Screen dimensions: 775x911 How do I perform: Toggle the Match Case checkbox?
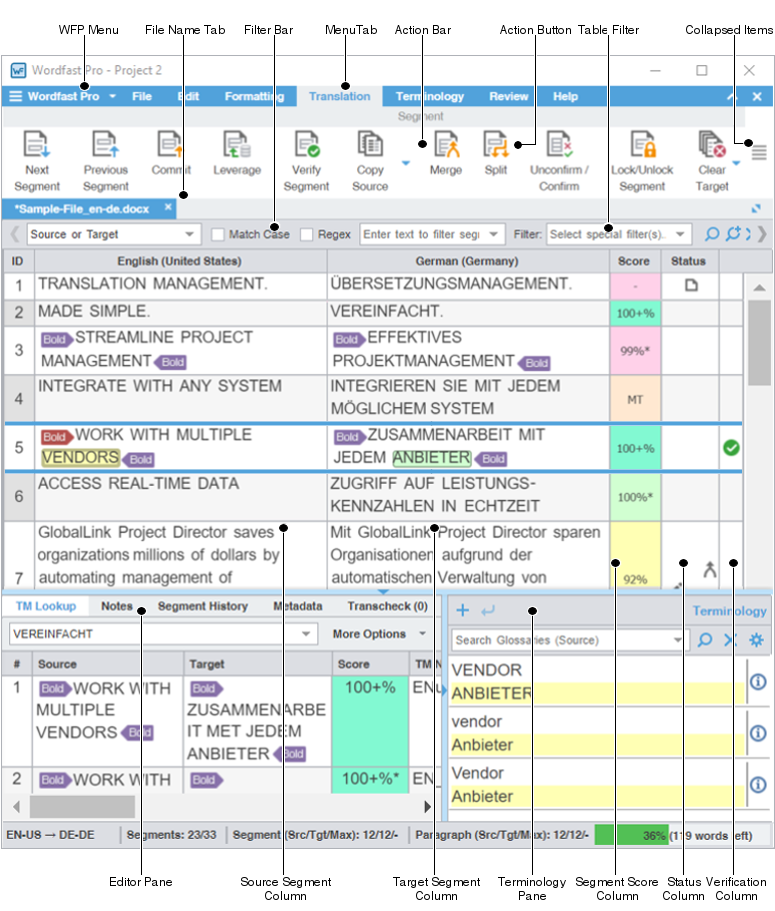(x=218, y=234)
